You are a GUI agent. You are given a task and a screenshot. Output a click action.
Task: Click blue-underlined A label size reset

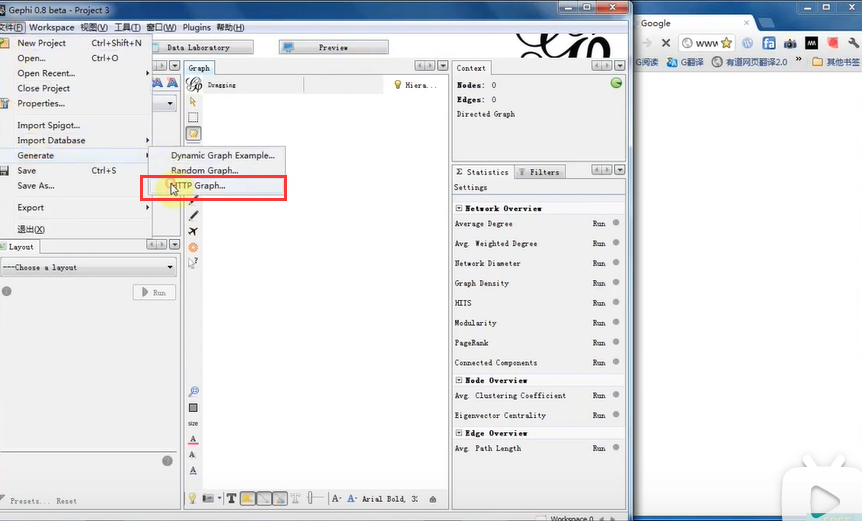pos(193,470)
